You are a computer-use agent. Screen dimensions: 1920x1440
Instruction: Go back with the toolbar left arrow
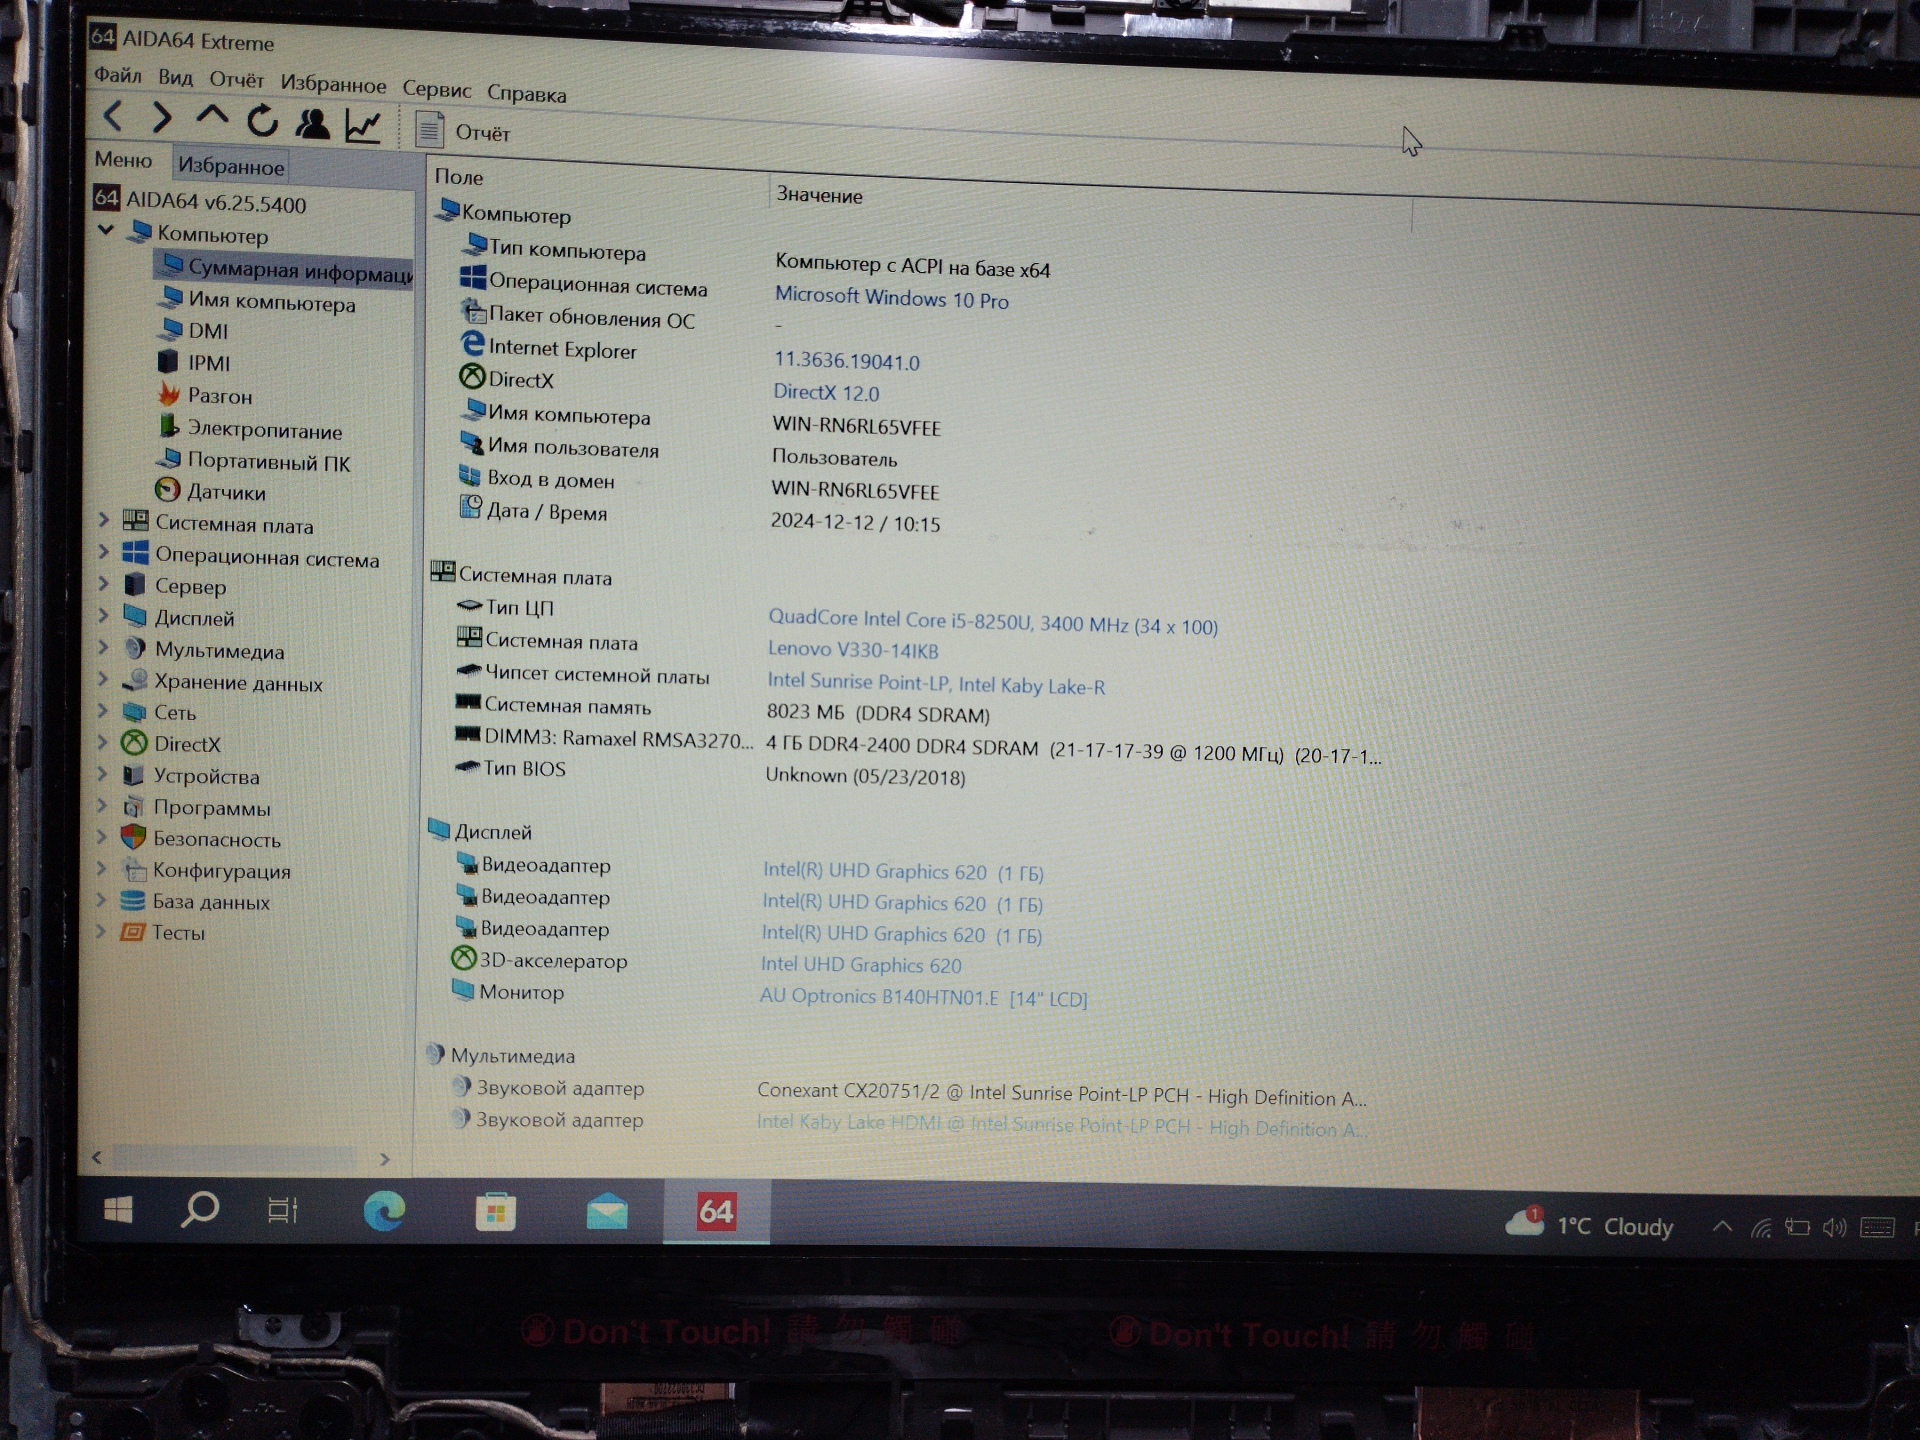click(113, 116)
